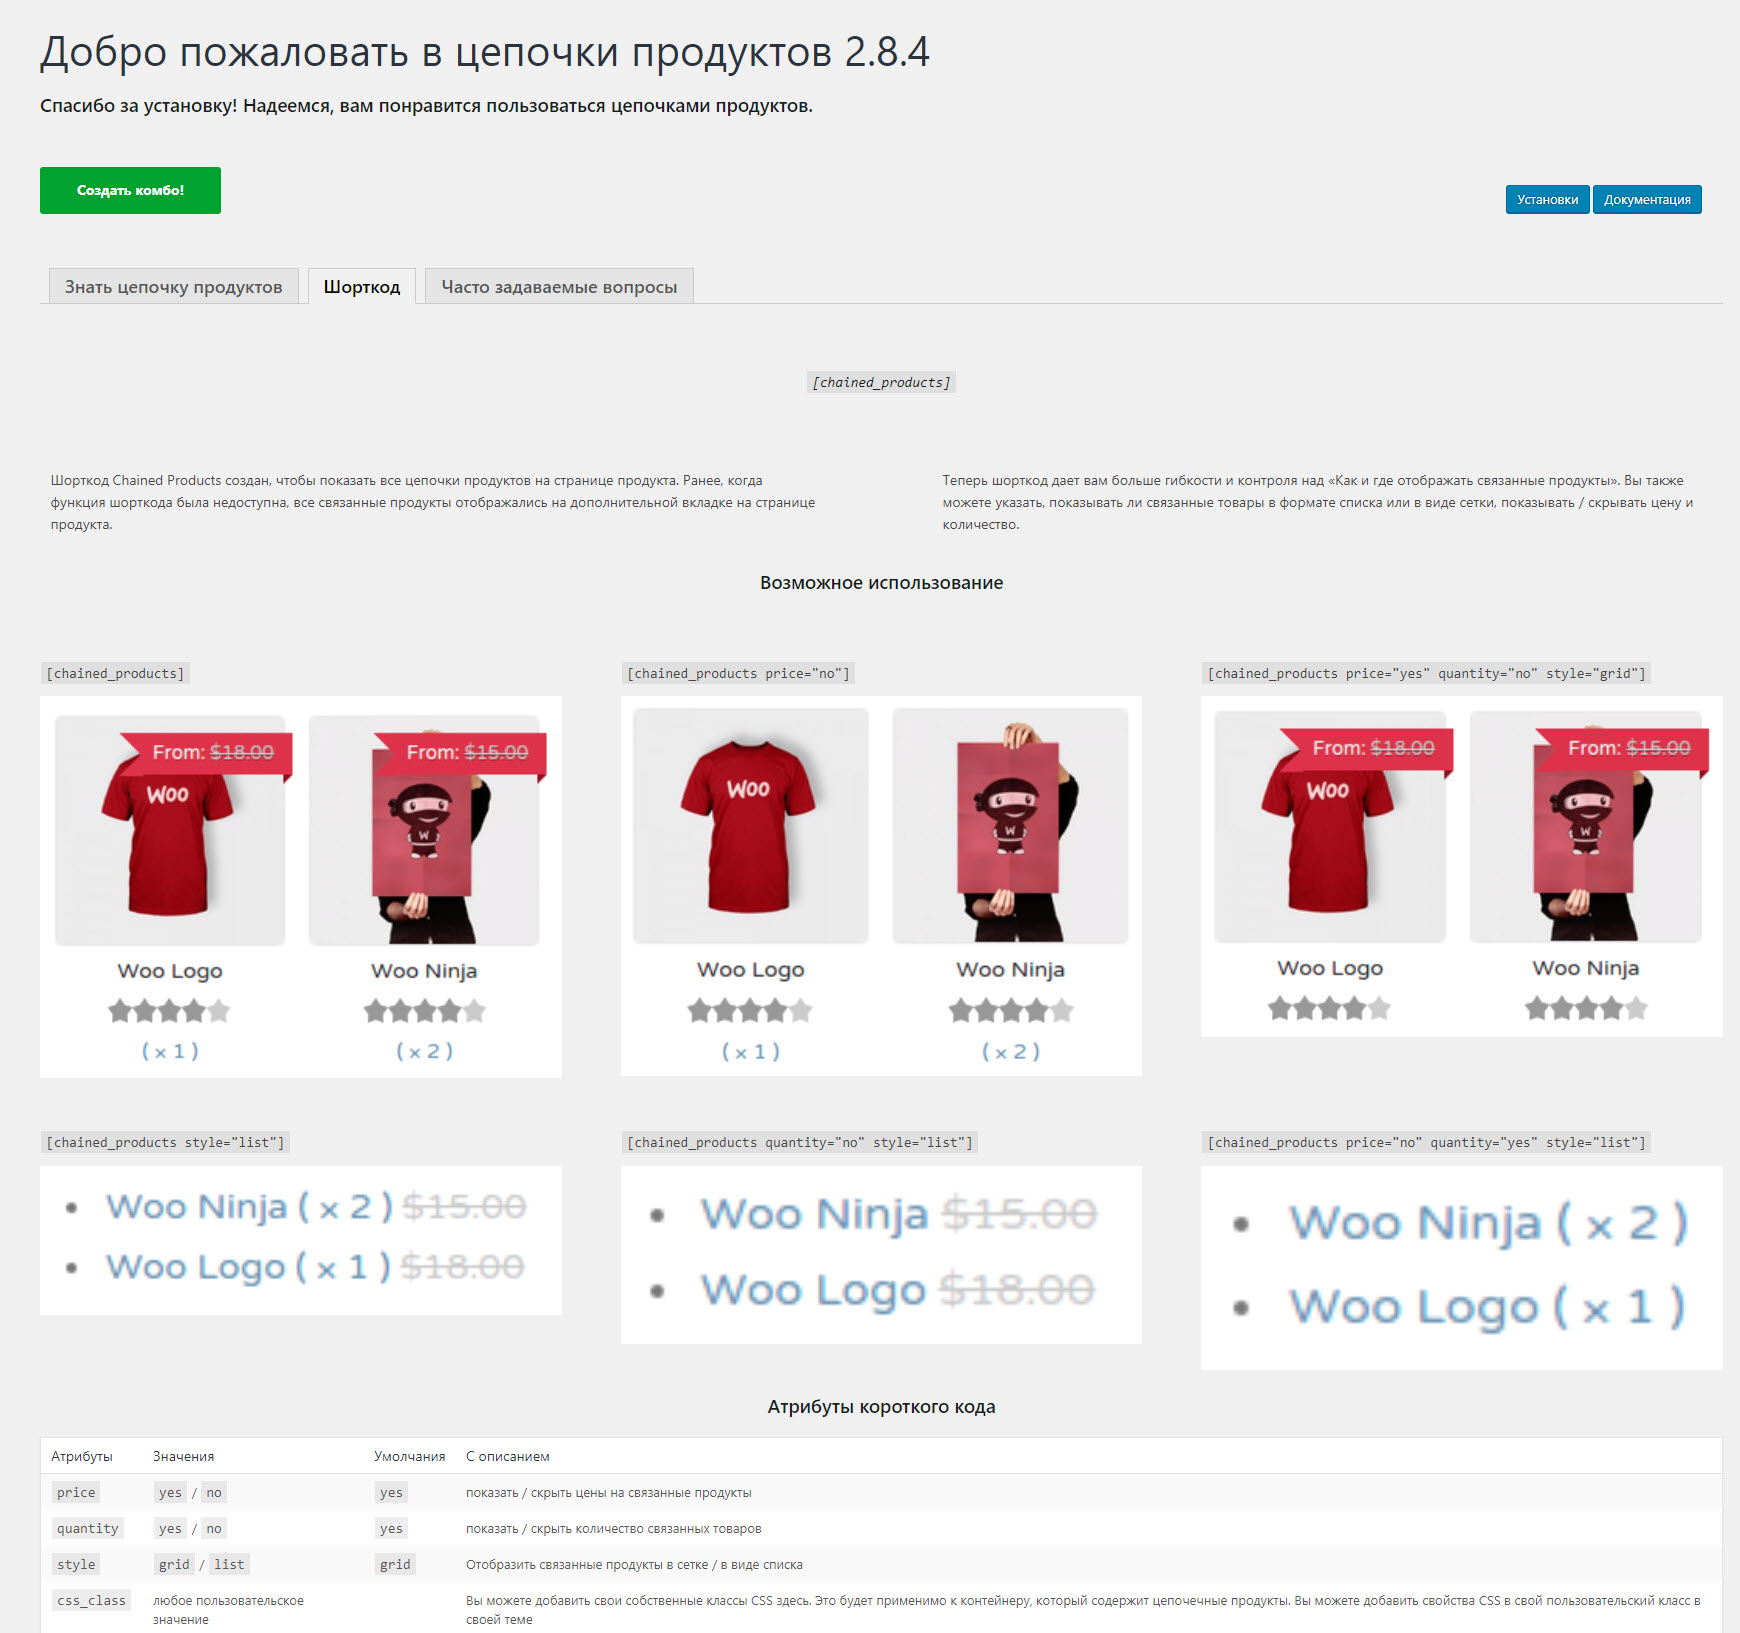
Task: Click the "Атрибуты" column header
Action: pyautogui.click(x=82, y=1456)
